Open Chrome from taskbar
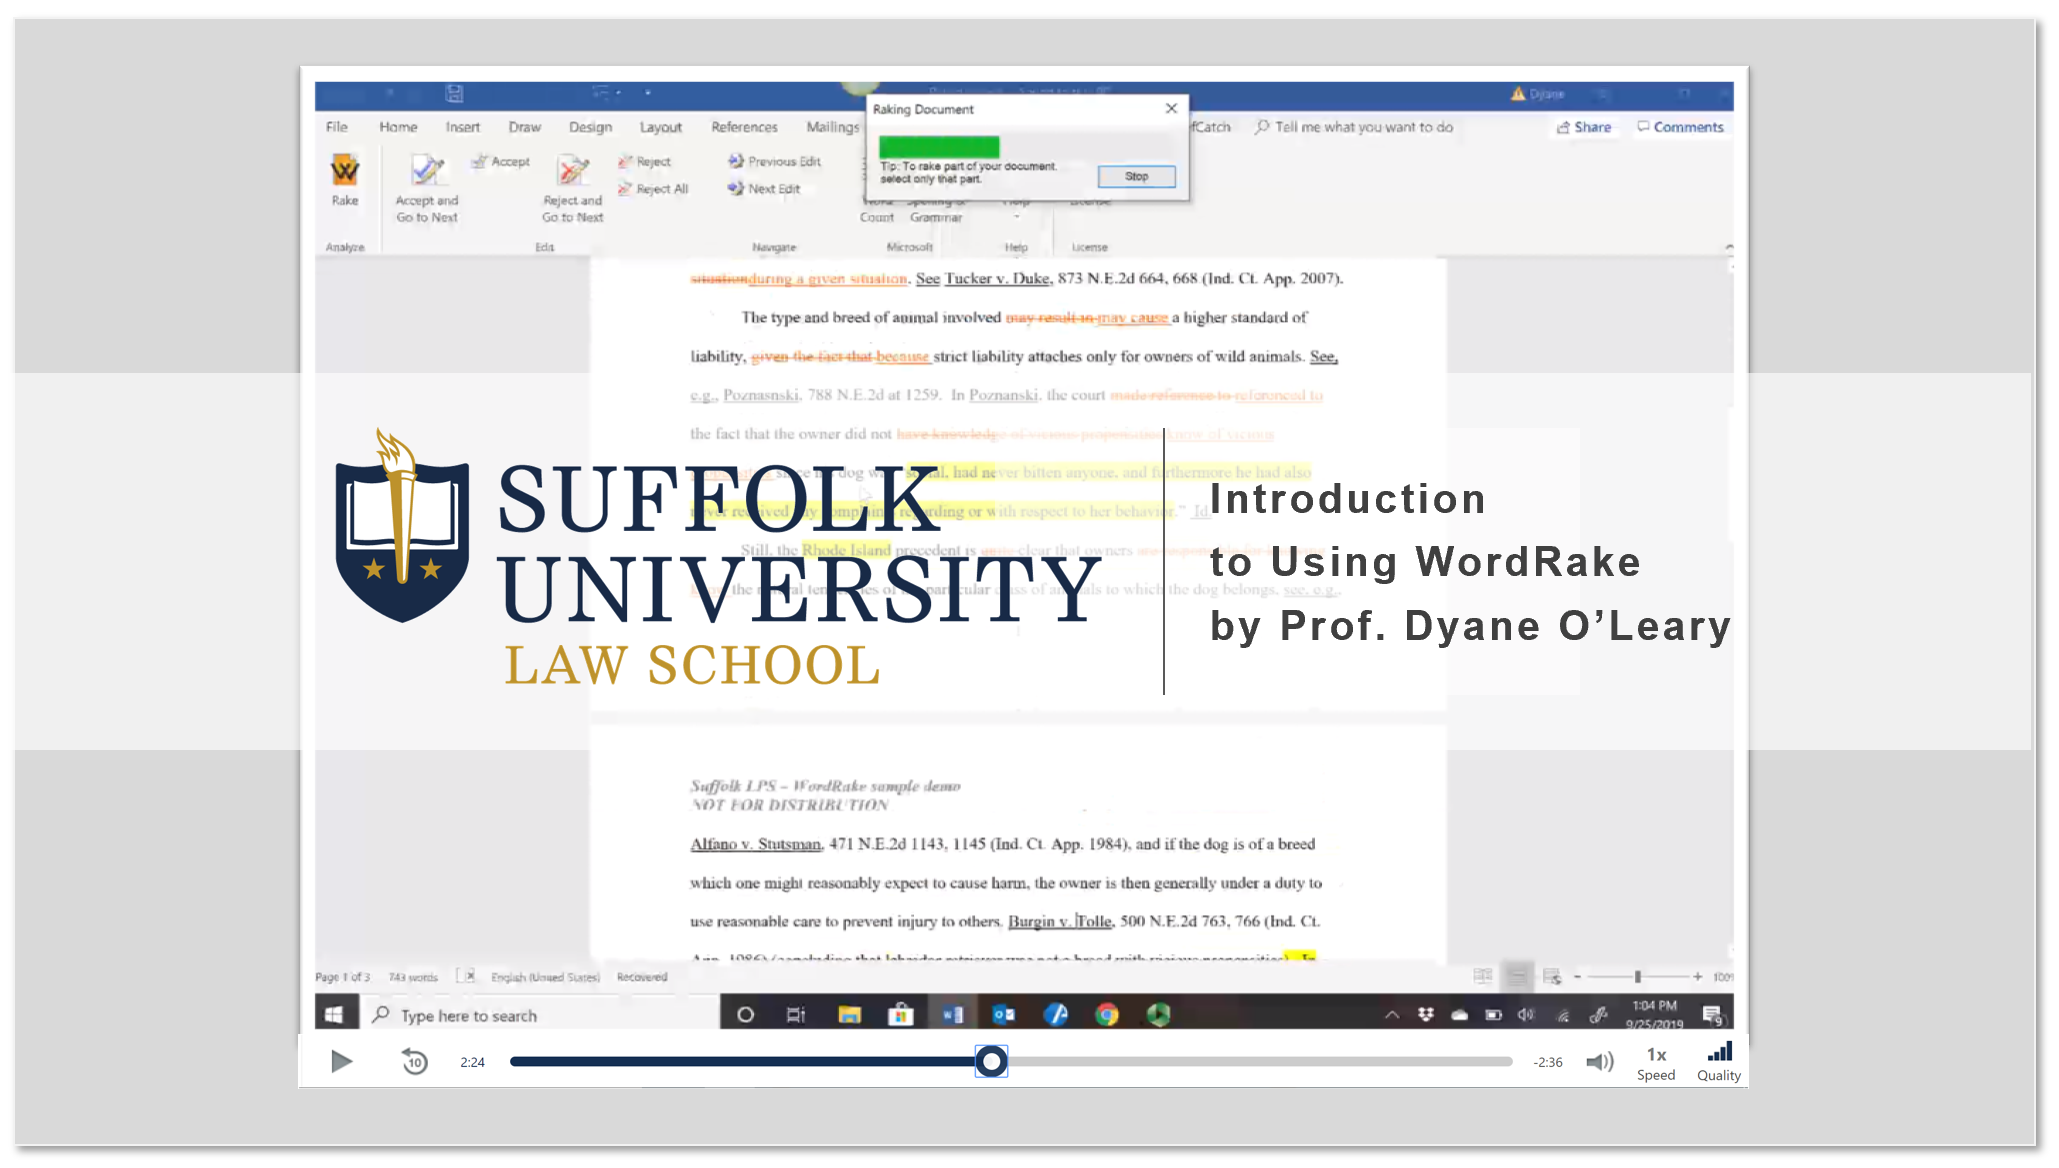Viewport: 2059px width, 1168px height. 1106,1015
